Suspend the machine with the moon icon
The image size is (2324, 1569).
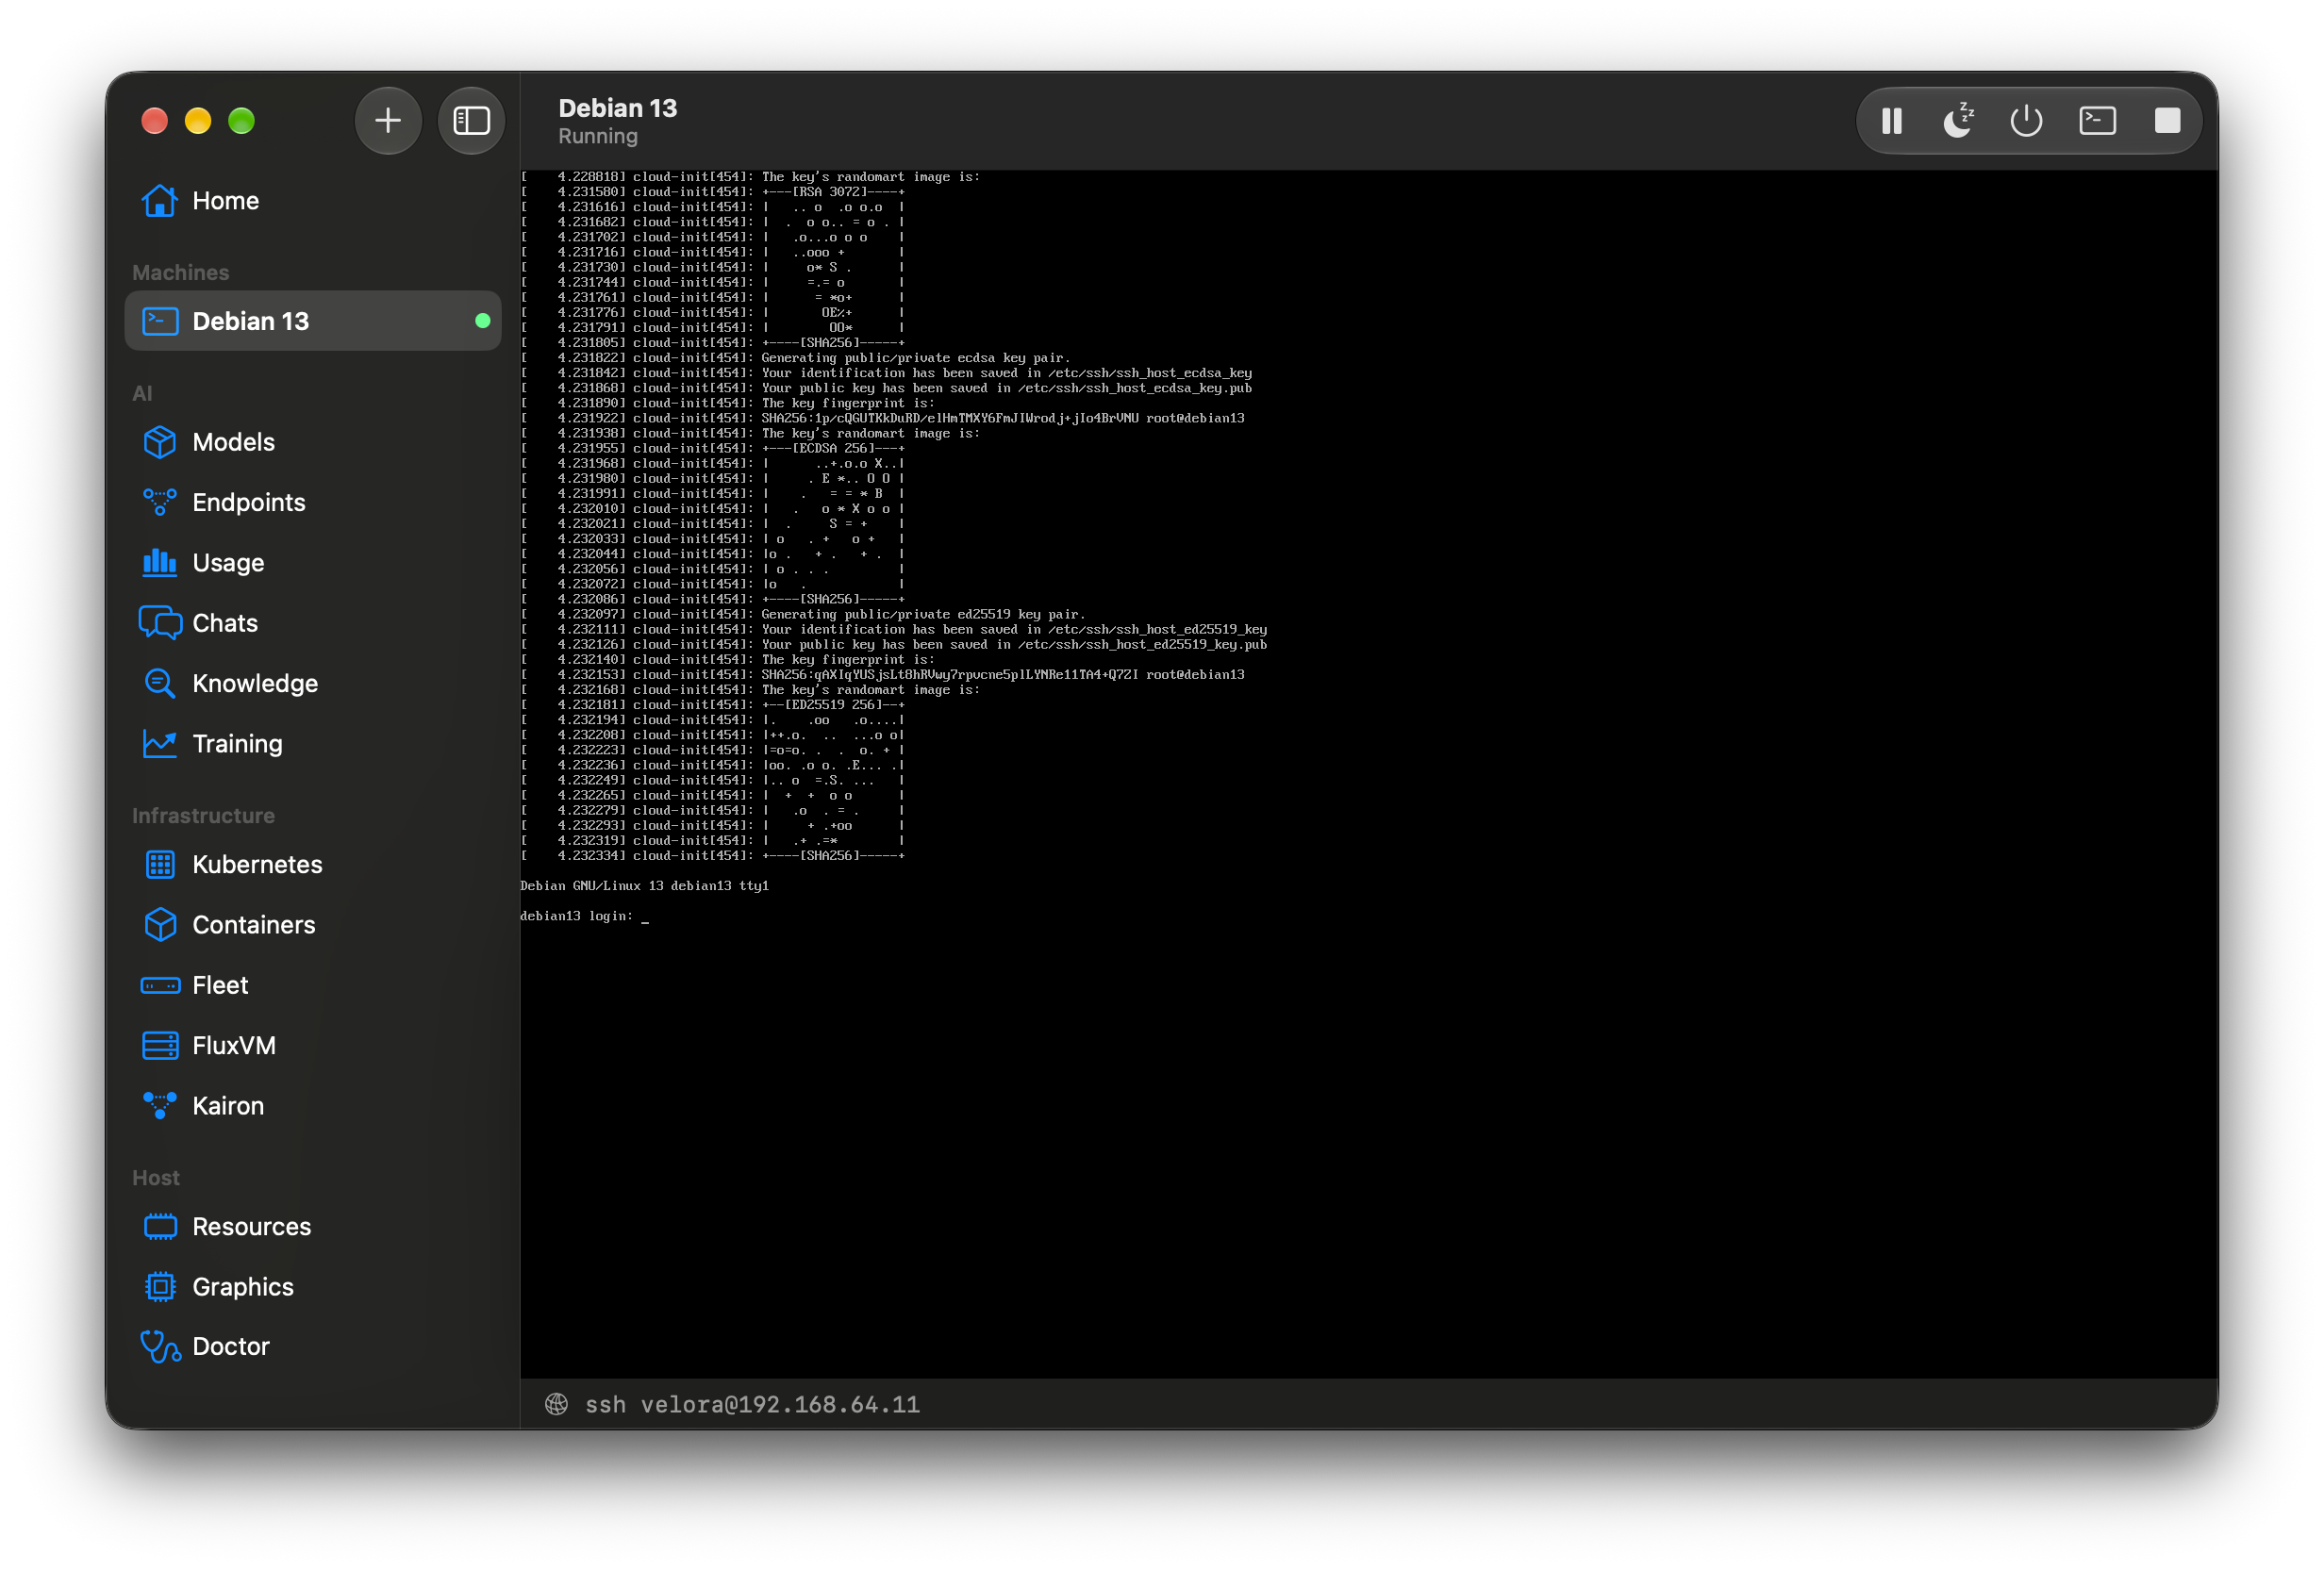coord(1958,121)
